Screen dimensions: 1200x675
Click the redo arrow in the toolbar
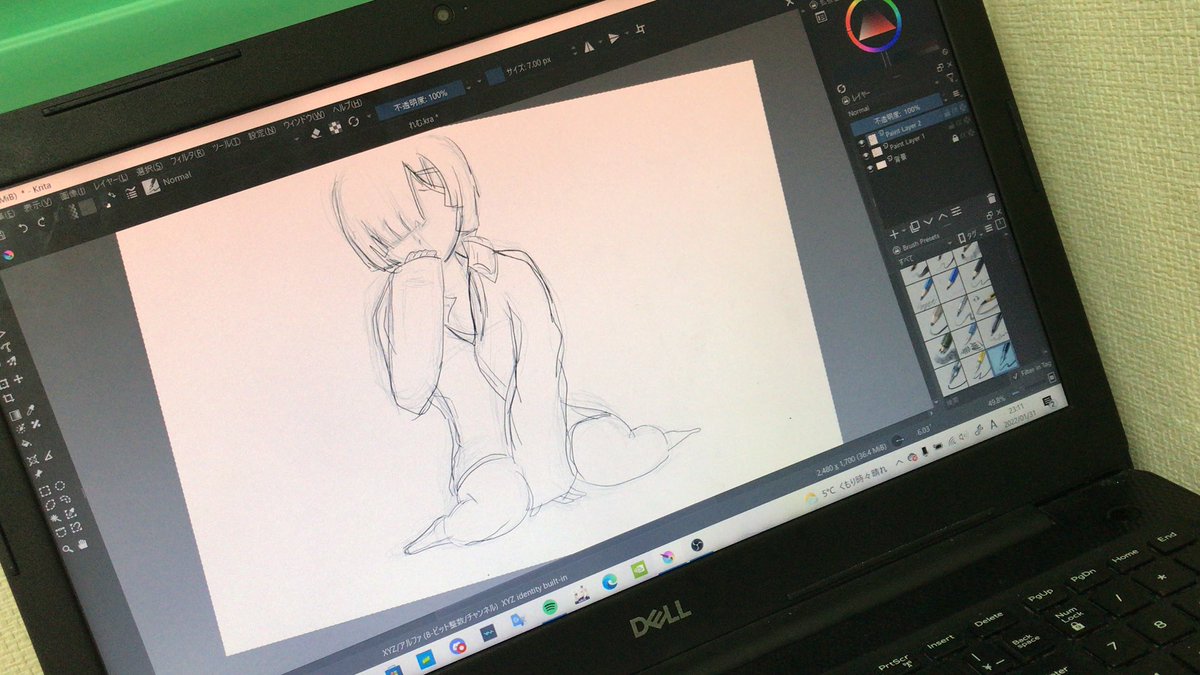coord(44,222)
